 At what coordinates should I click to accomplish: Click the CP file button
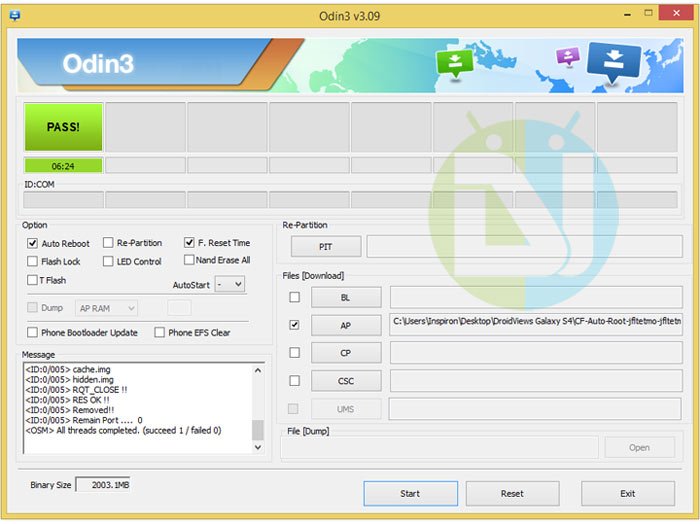pyautogui.click(x=346, y=353)
